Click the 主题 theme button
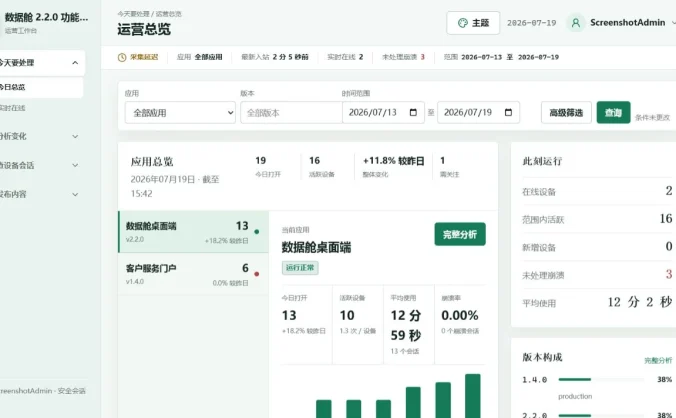 [x=473, y=23]
